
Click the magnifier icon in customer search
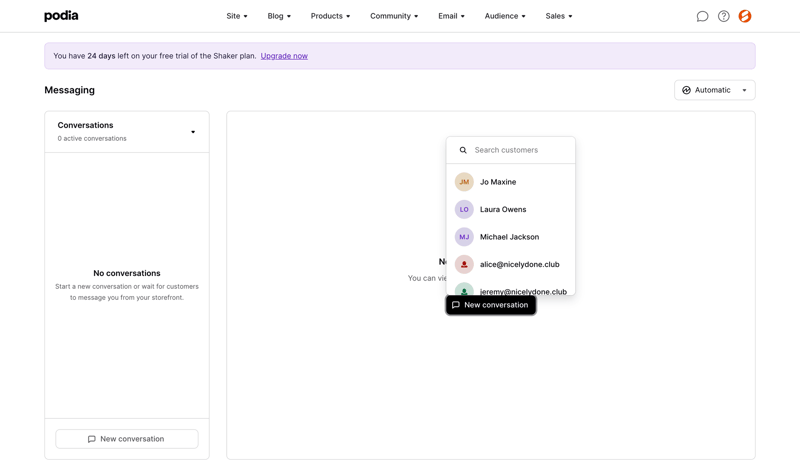[463, 150]
